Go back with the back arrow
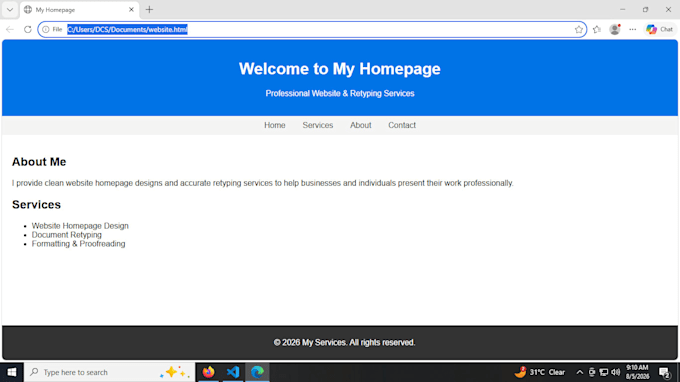This screenshot has width=680, height=382. [10, 29]
